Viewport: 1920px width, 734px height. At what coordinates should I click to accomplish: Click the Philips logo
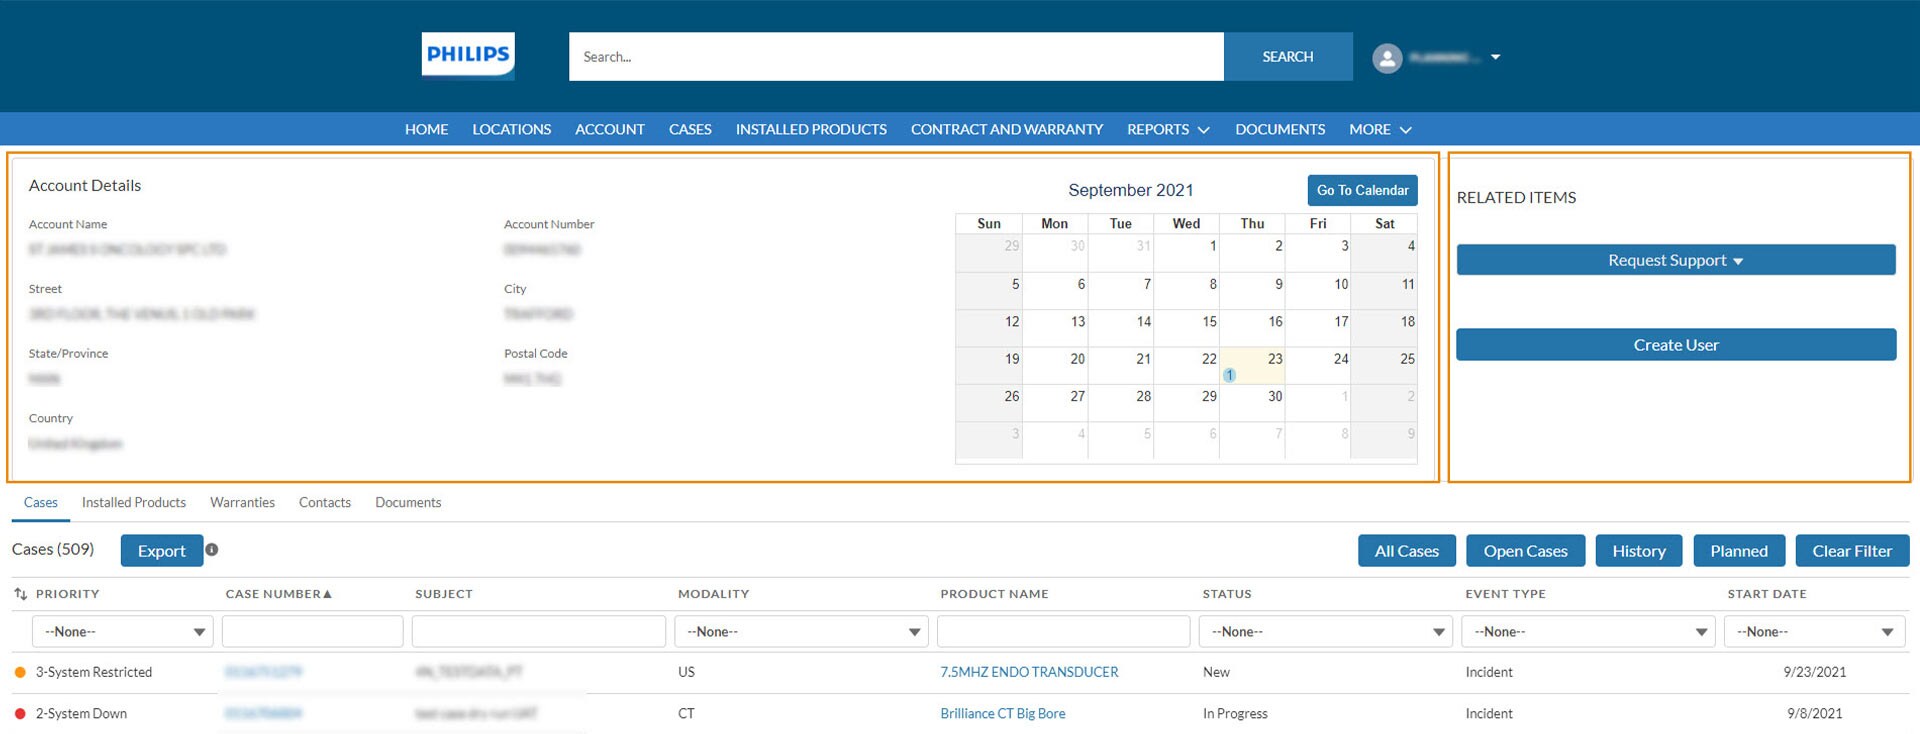(x=468, y=56)
